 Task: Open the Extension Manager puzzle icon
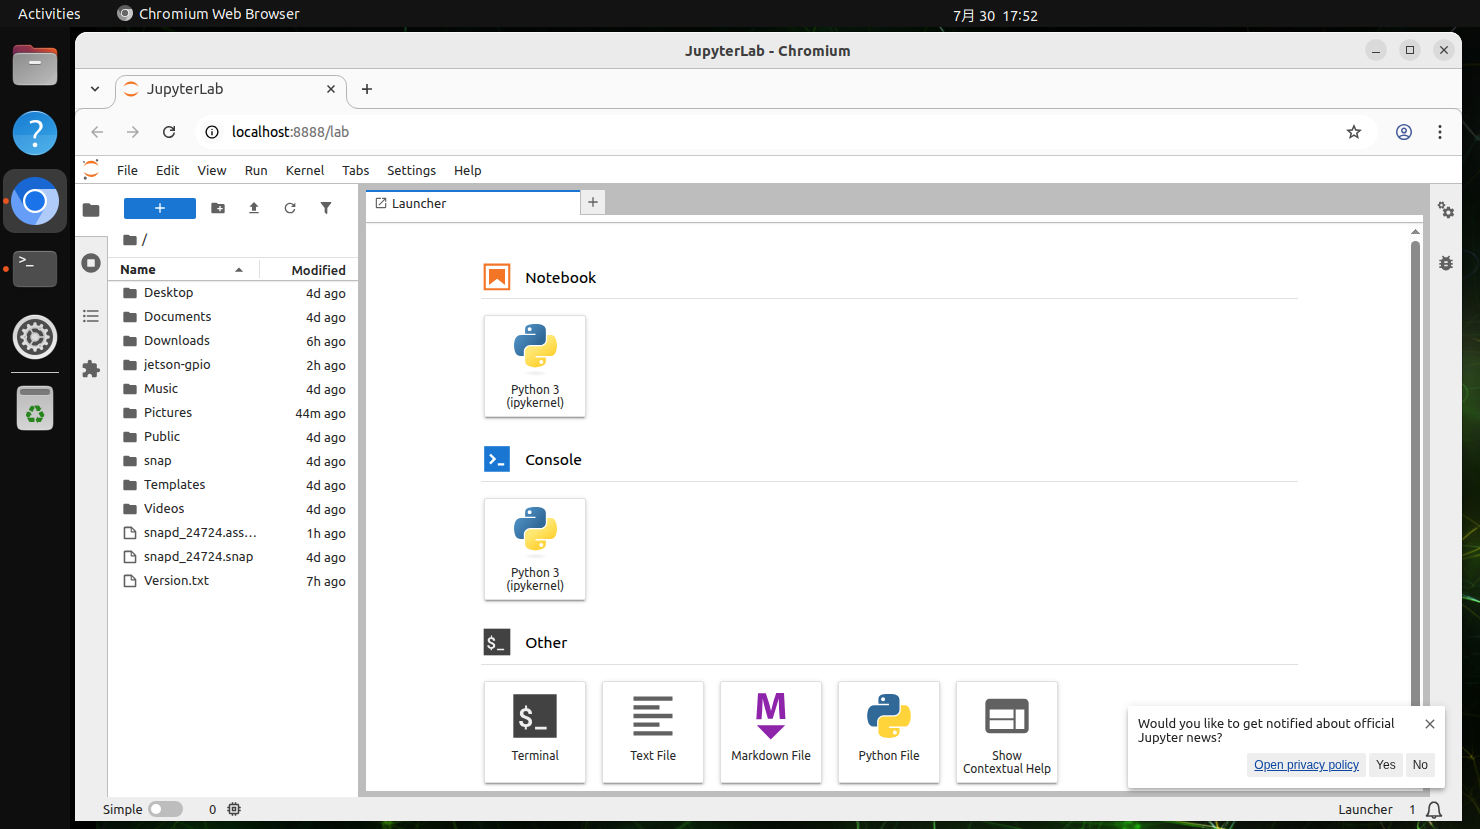(x=91, y=369)
